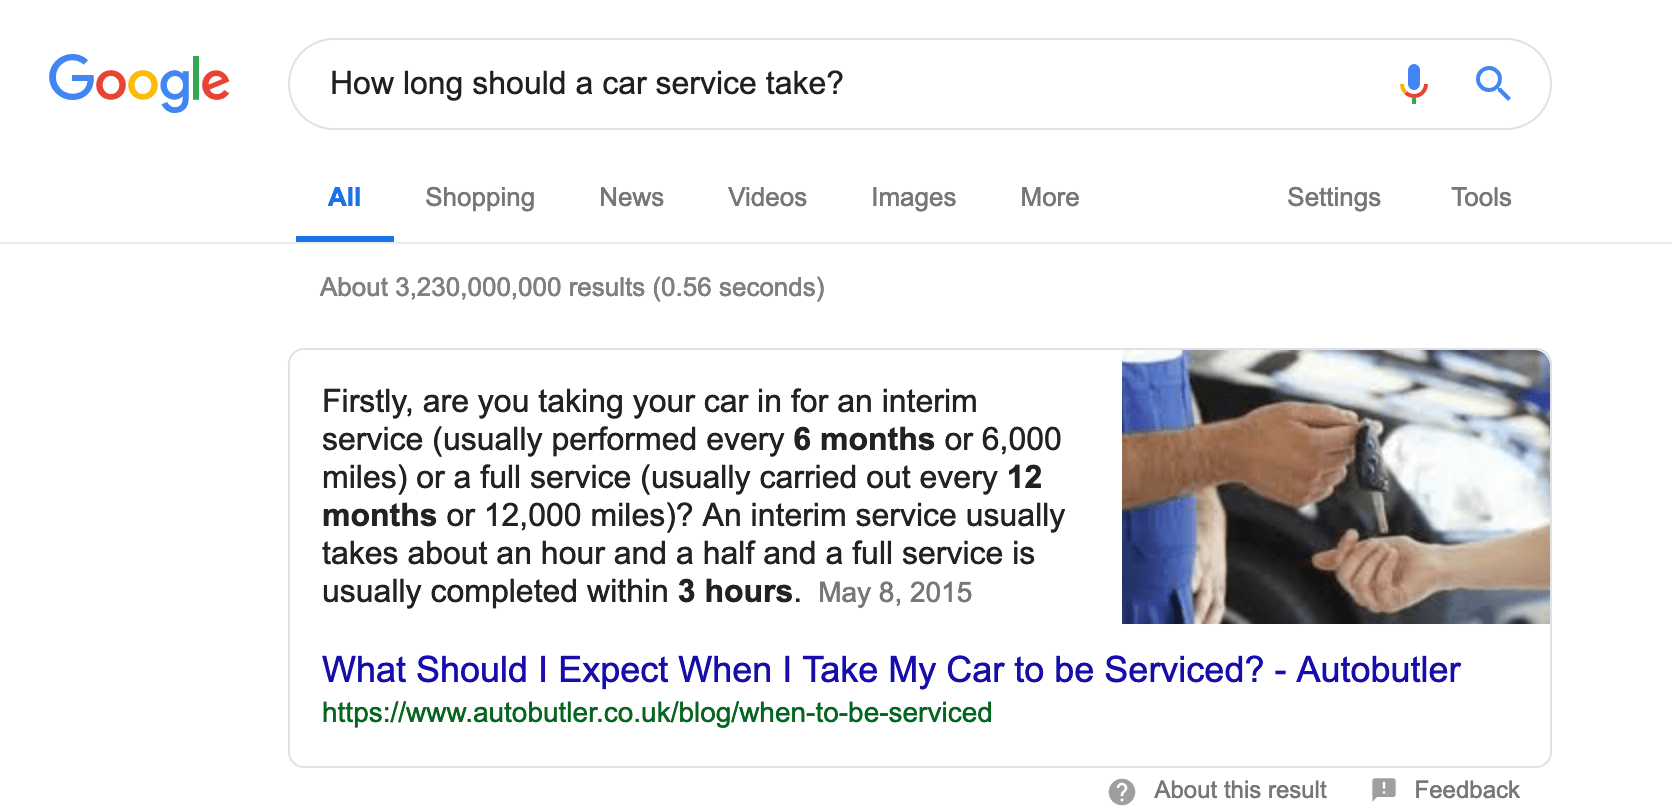
Task: Show the Images results tab
Action: (913, 197)
